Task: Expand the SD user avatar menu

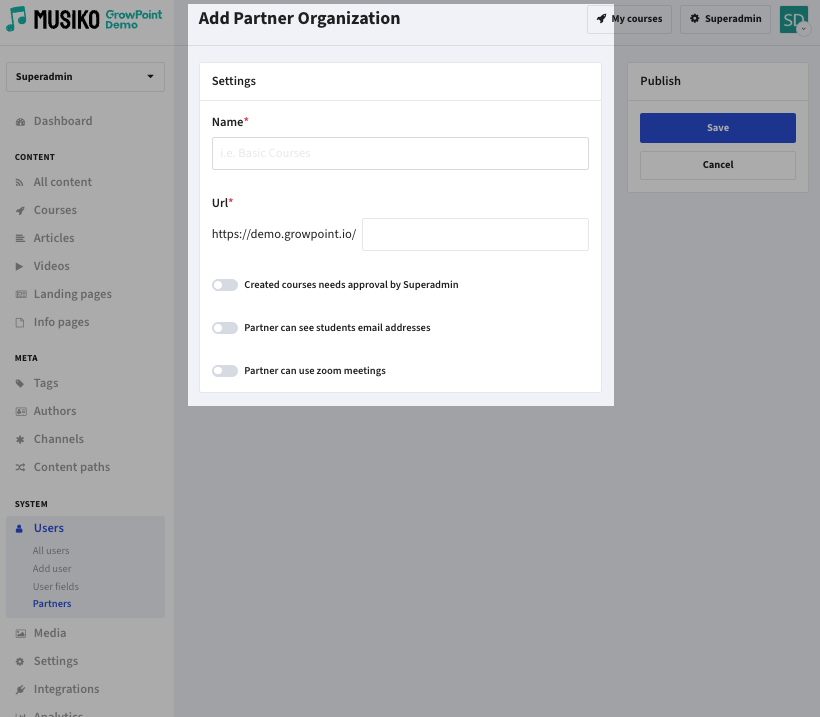Action: (794, 20)
